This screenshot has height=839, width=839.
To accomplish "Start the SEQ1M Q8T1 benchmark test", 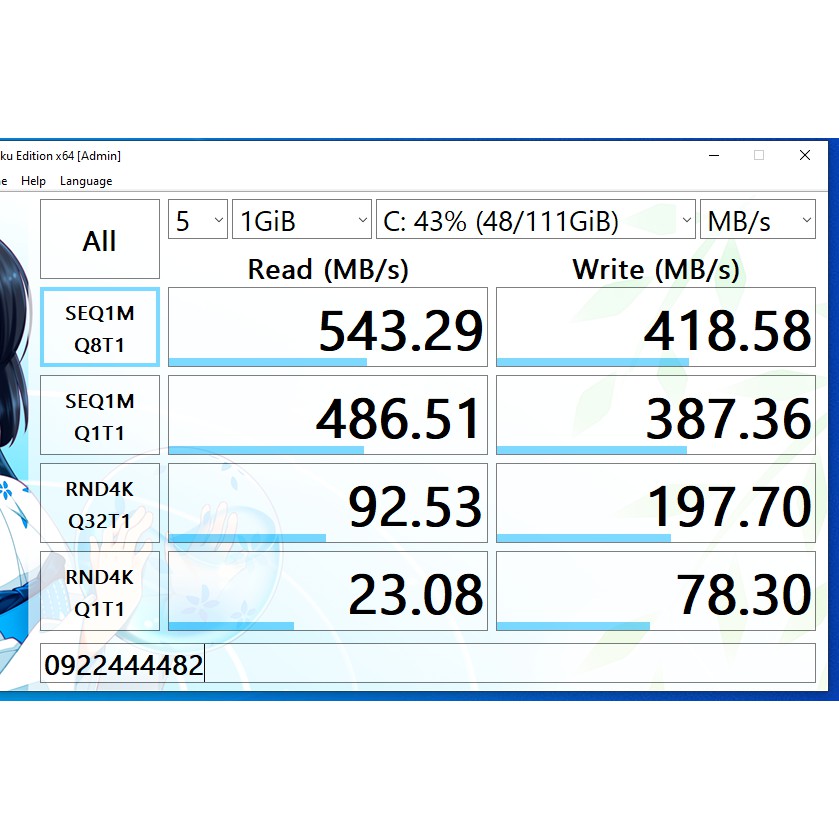I will coord(99,326).
